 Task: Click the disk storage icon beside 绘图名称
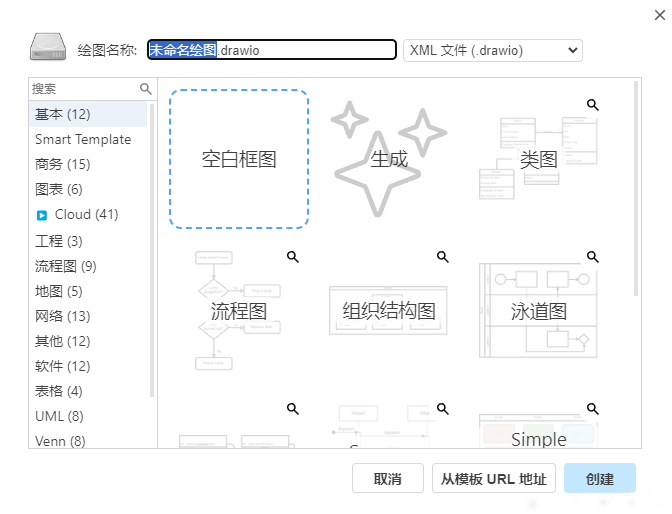coord(47,48)
